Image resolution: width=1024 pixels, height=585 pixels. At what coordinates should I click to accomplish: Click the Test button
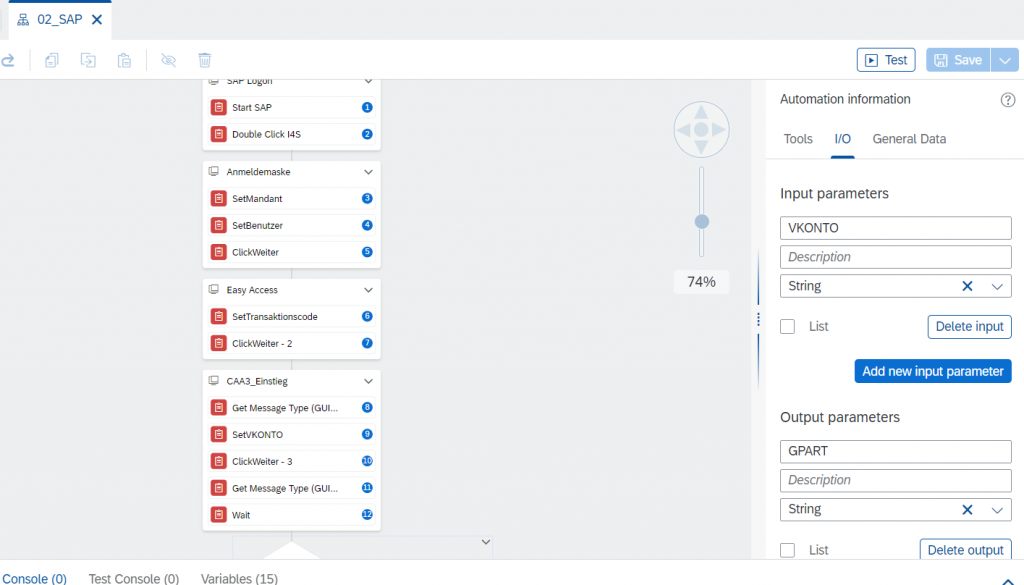click(886, 60)
